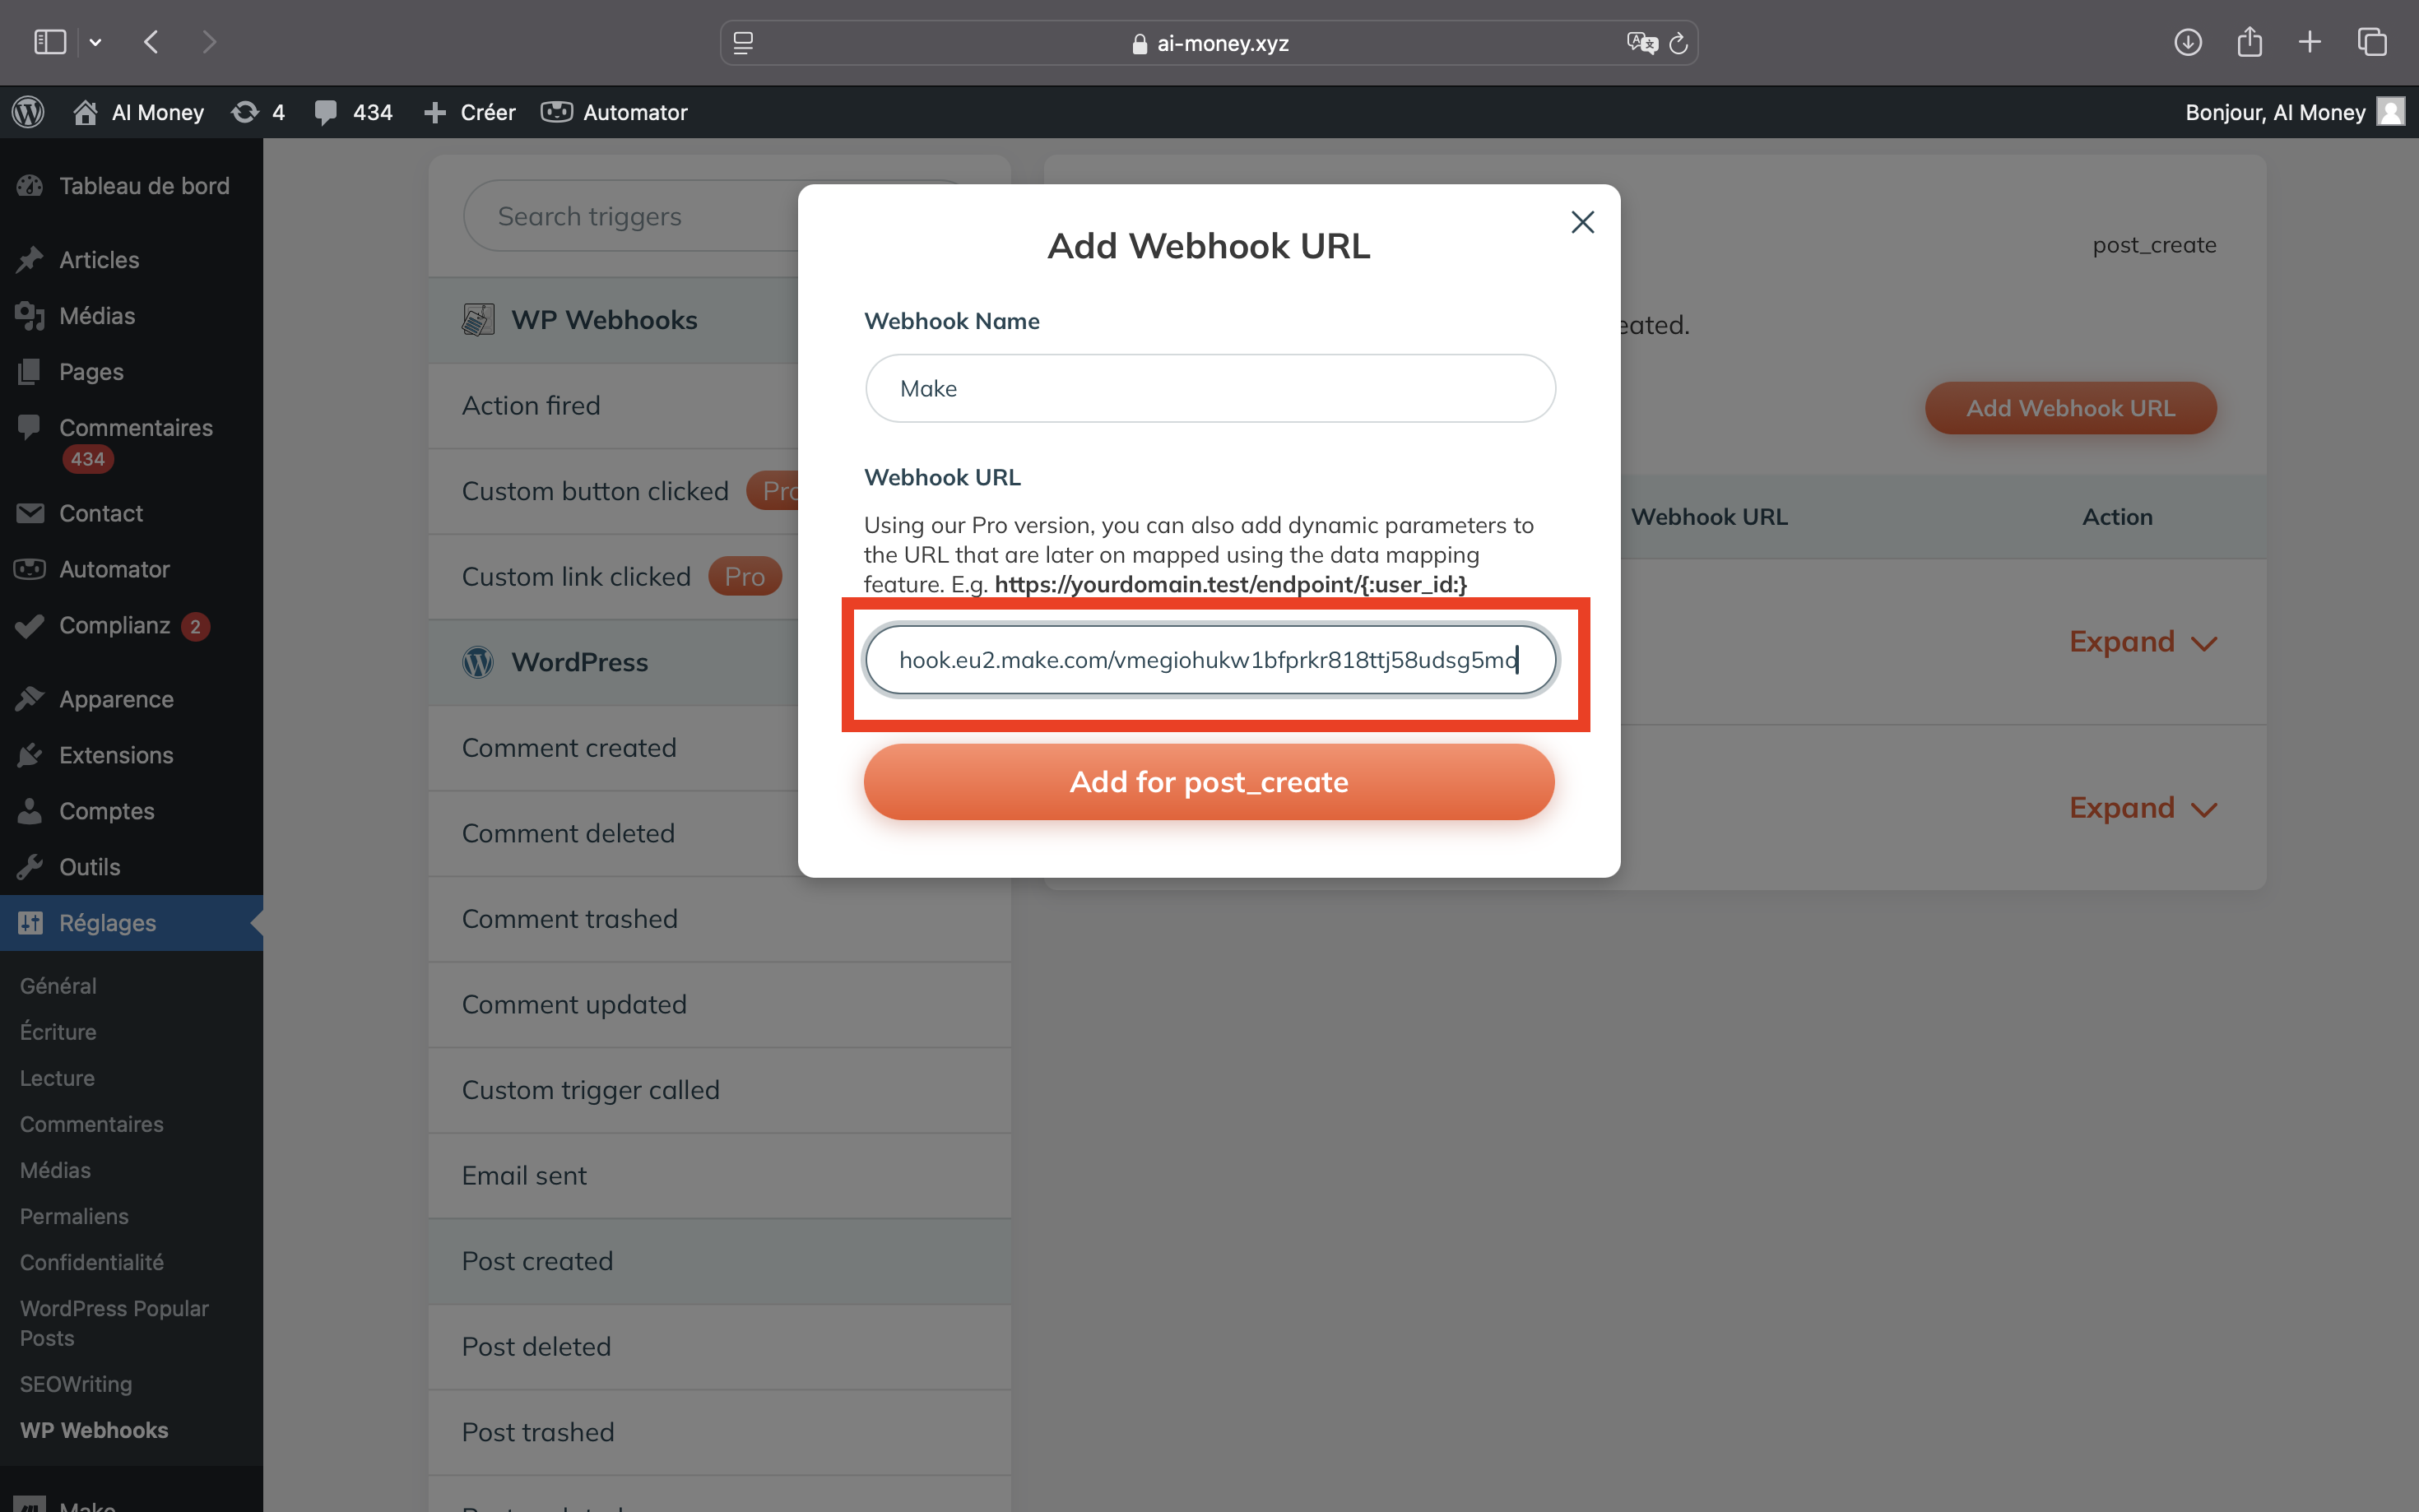Click the Webhook URL input field

click(x=1209, y=658)
